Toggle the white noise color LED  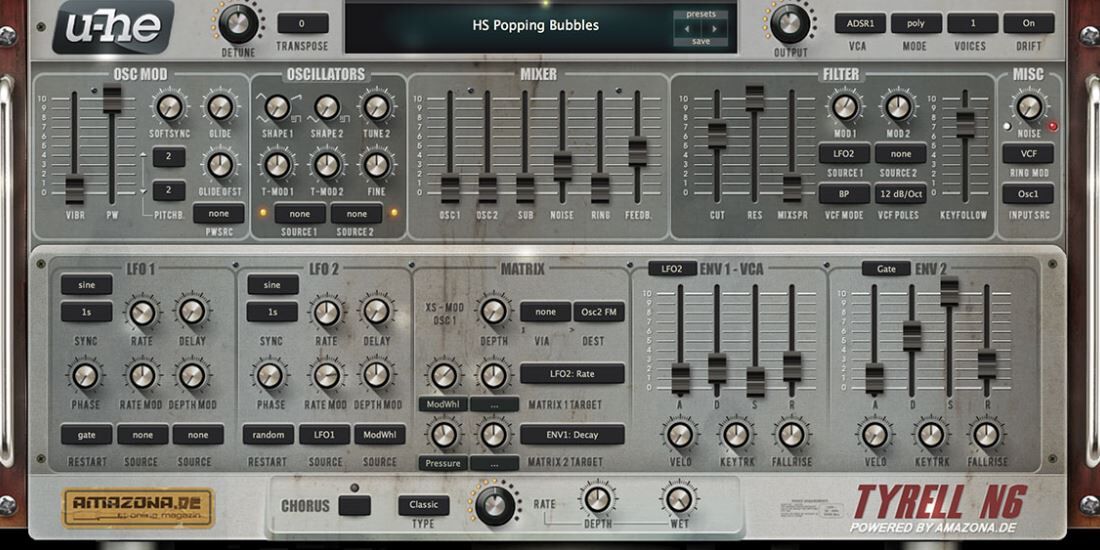pos(1008,127)
